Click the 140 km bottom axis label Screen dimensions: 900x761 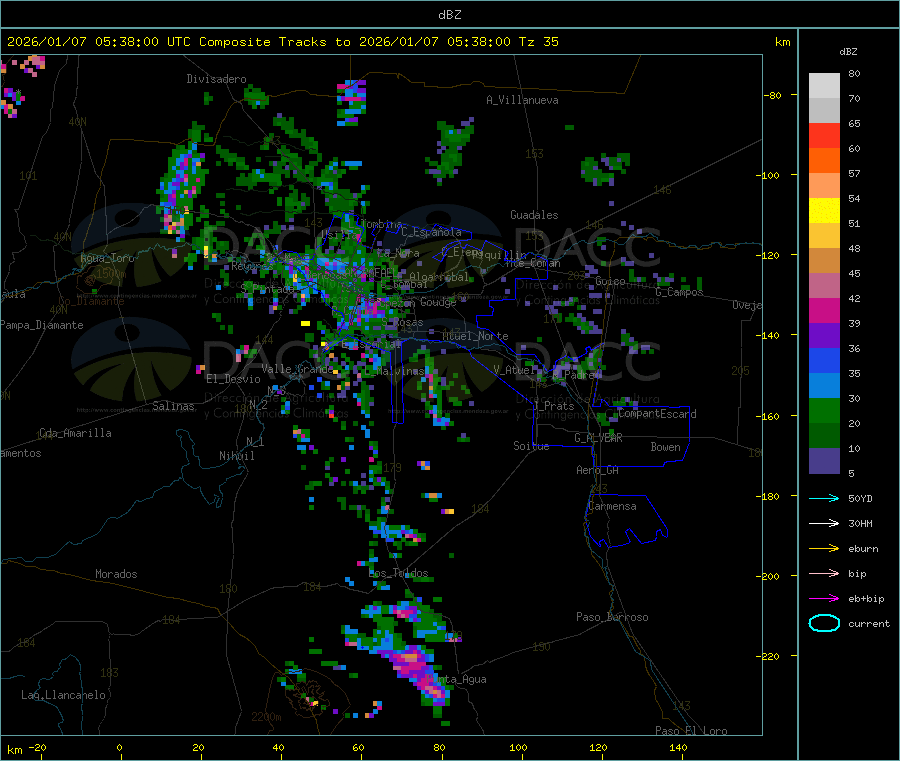tap(678, 747)
